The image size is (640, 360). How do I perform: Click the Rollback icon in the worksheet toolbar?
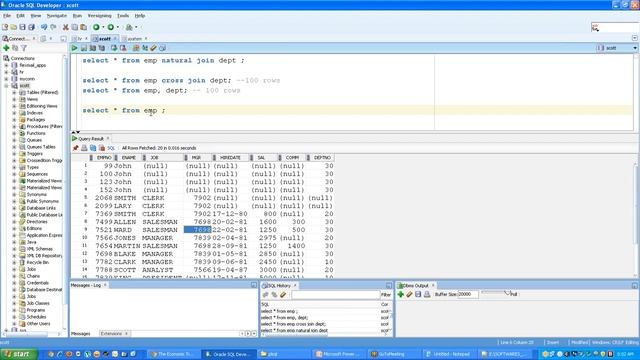point(123,48)
